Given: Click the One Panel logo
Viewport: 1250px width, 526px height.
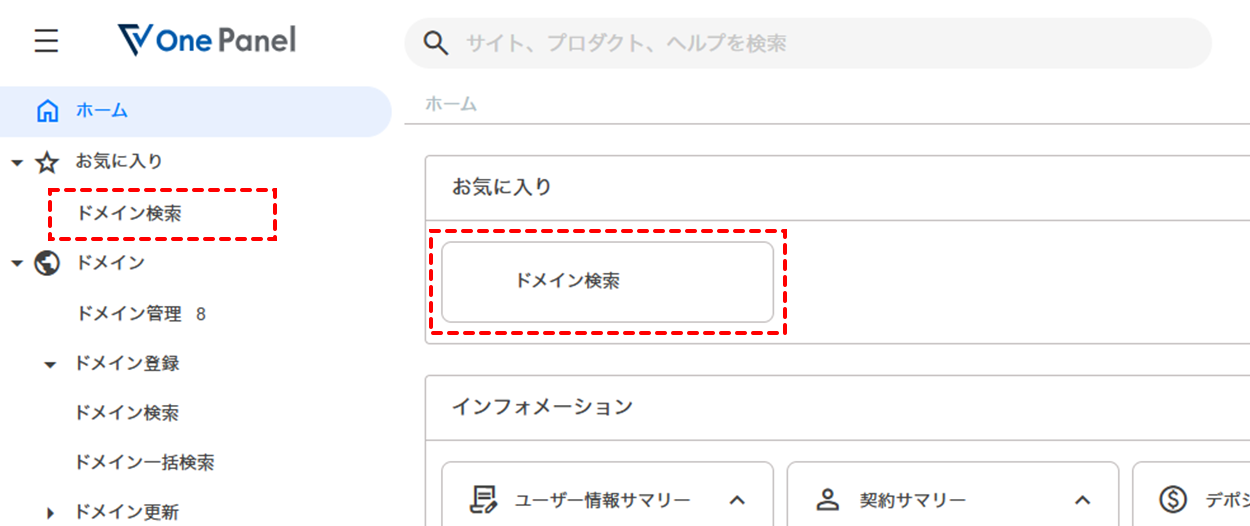Looking at the screenshot, I should [206, 40].
